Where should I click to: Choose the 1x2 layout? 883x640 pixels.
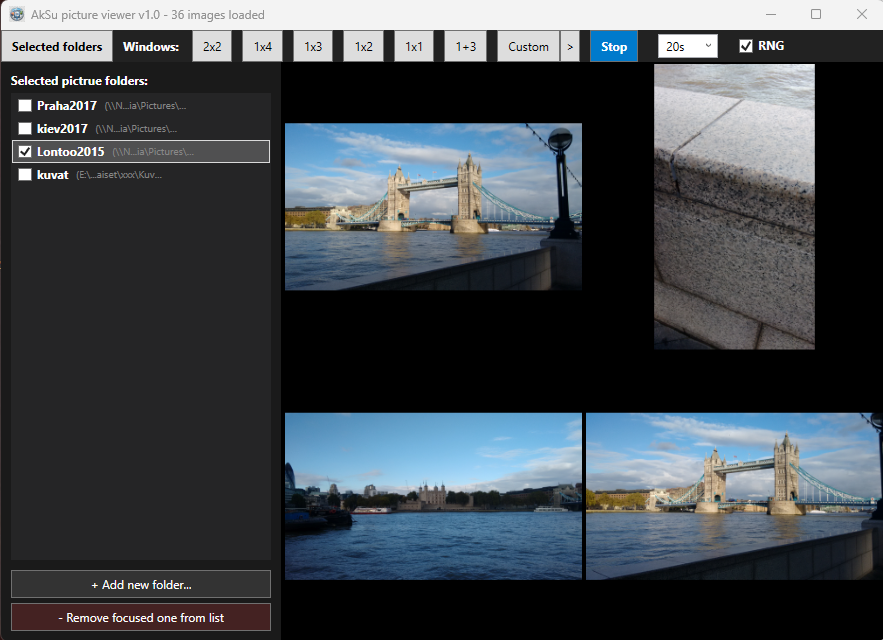[x=364, y=47]
